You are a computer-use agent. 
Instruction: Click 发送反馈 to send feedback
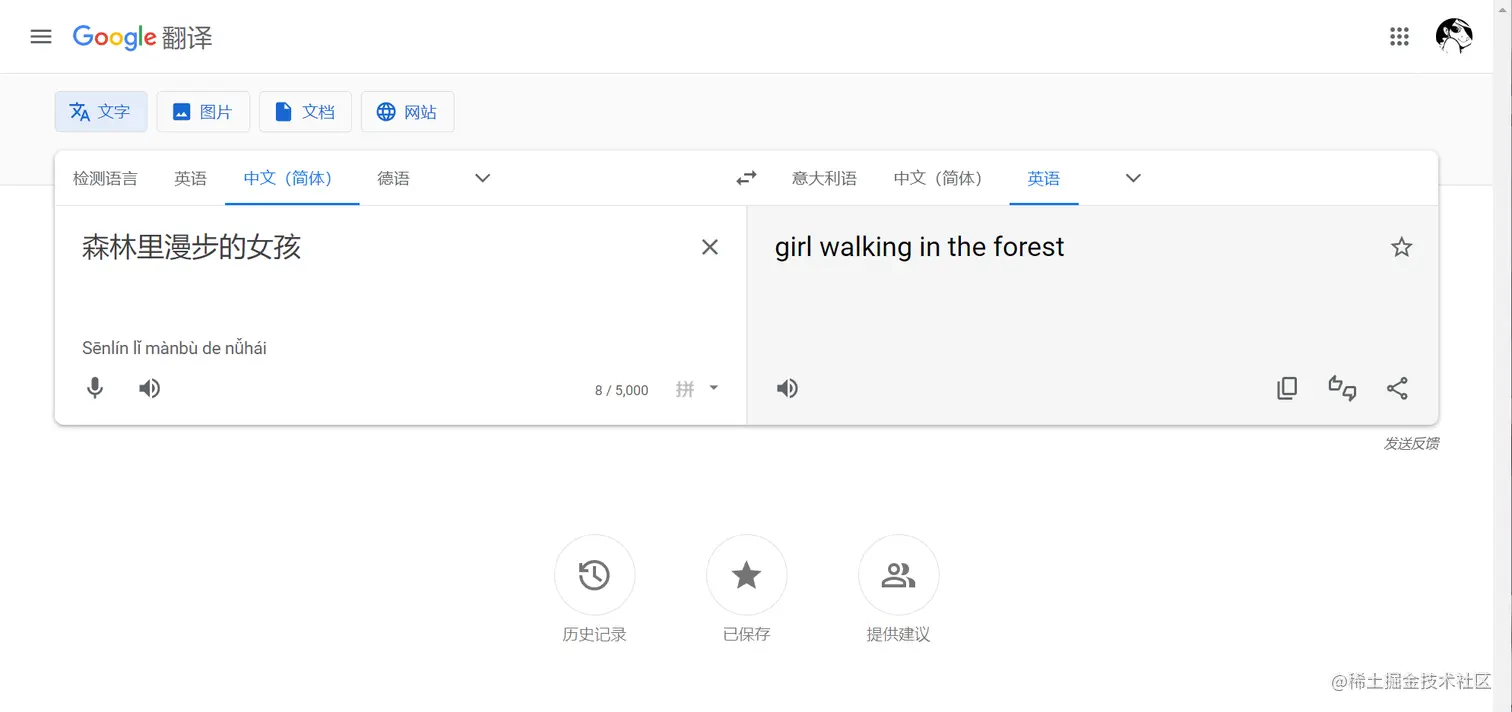click(x=1411, y=443)
